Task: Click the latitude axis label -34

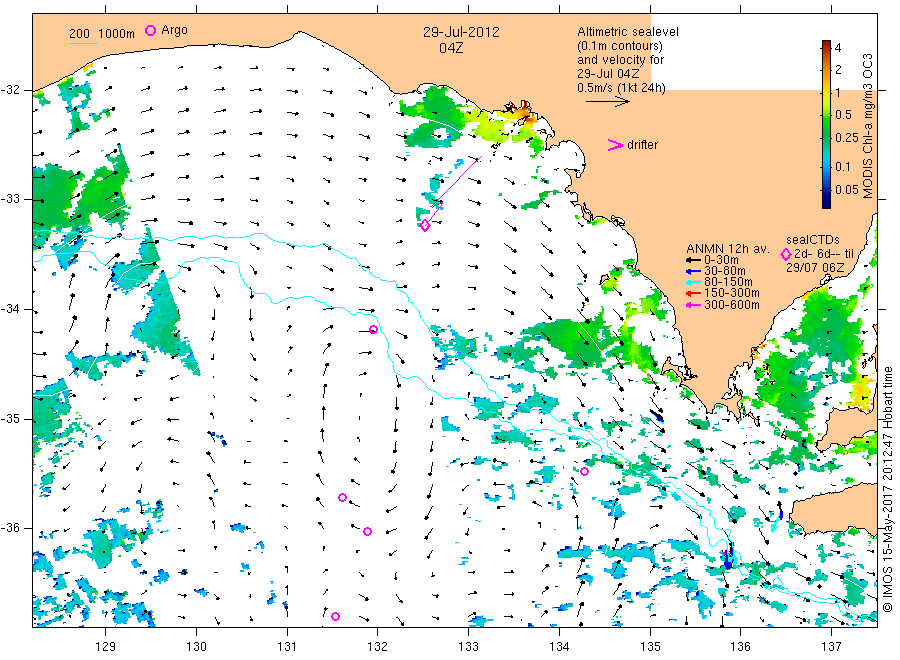Action: pos(10,309)
